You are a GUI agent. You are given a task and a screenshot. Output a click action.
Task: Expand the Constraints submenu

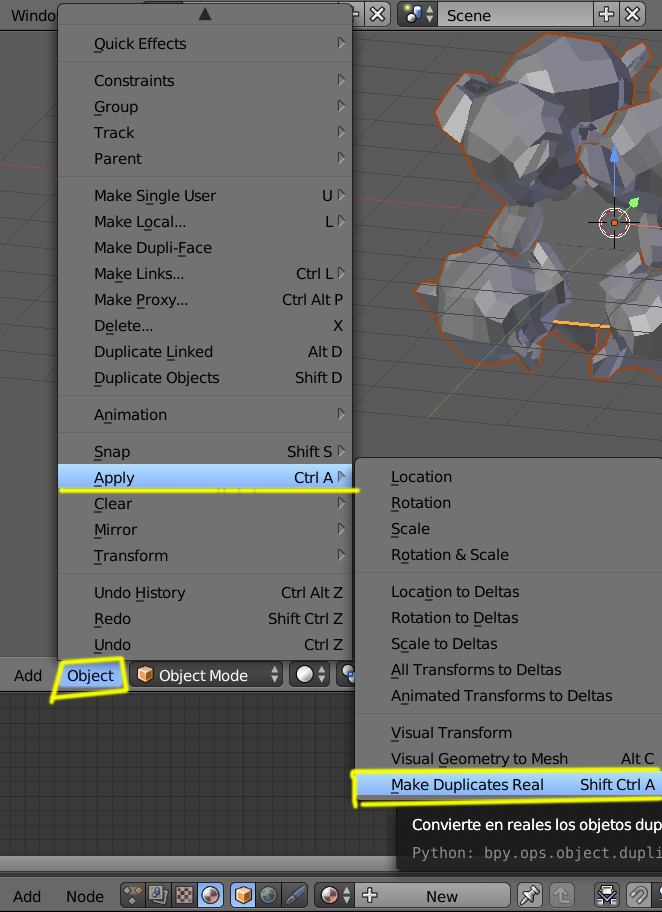[x=205, y=80]
